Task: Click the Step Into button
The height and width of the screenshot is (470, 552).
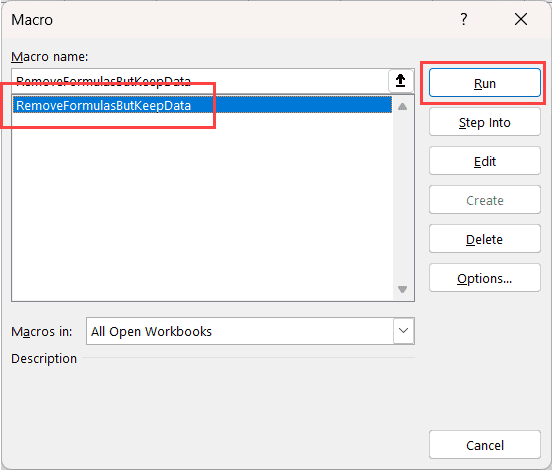Action: pos(485,122)
